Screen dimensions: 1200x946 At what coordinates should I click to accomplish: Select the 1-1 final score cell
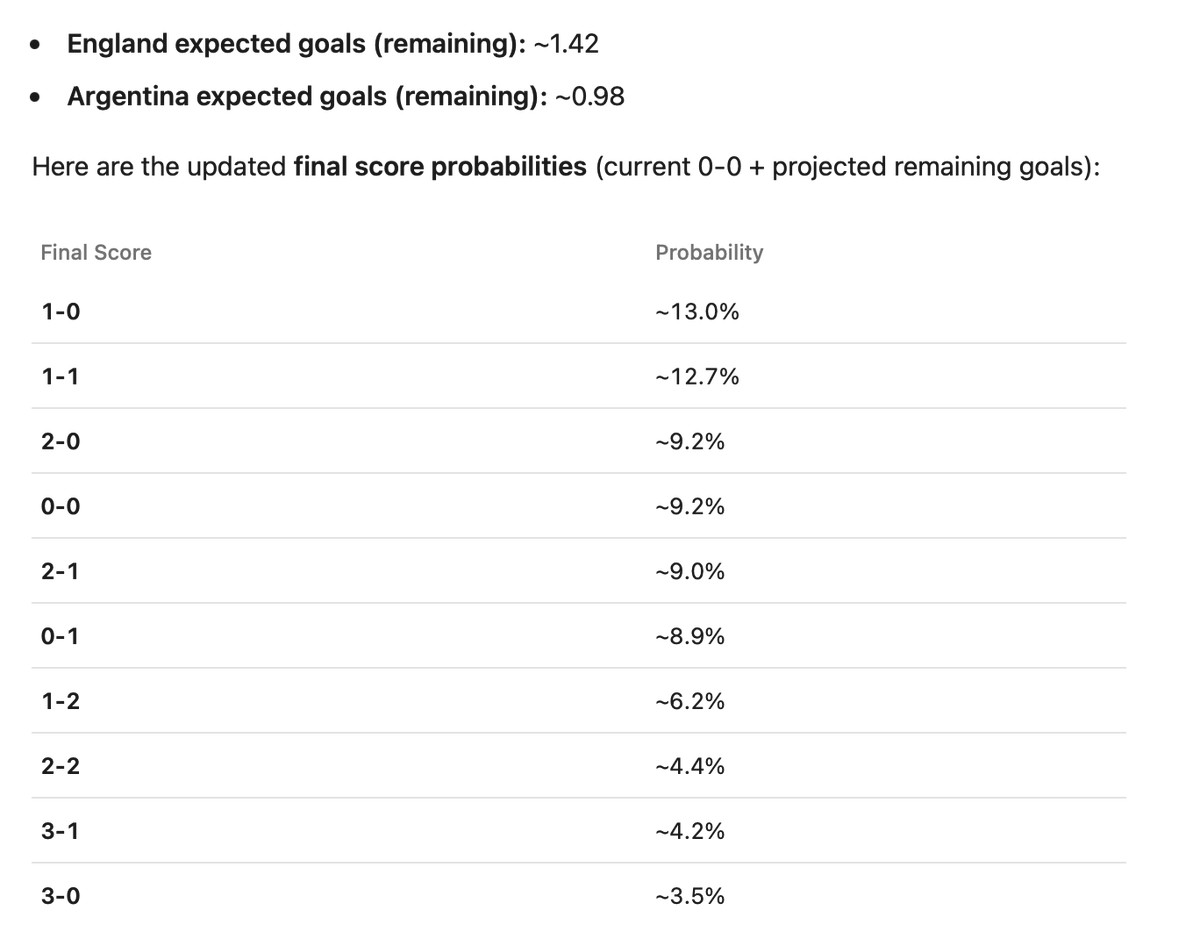click(x=60, y=377)
